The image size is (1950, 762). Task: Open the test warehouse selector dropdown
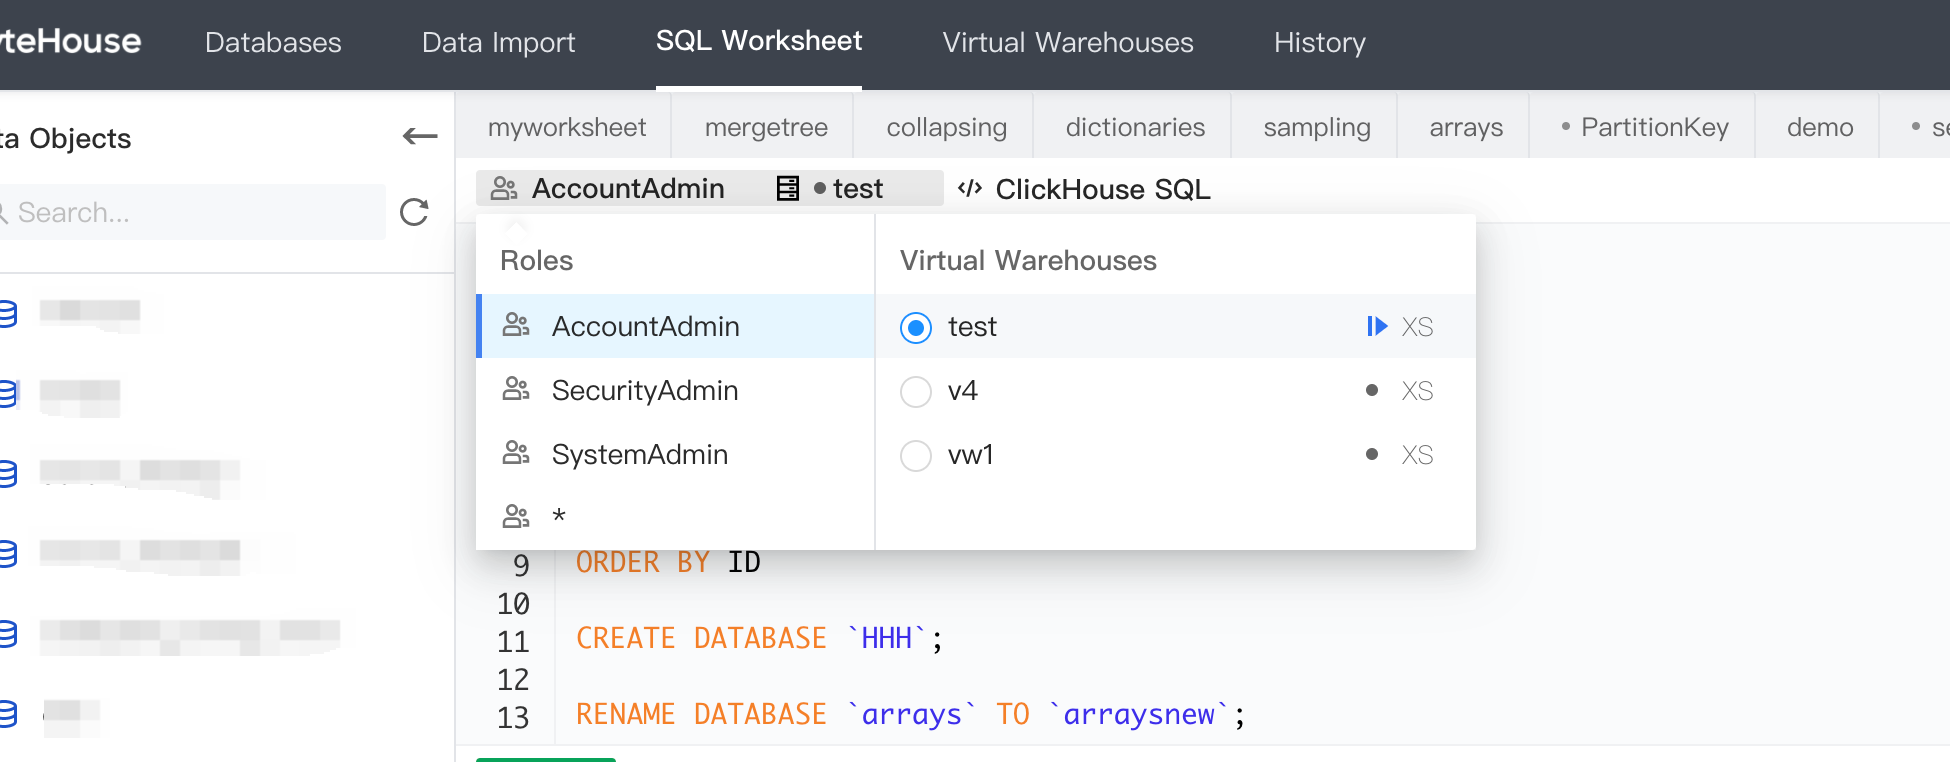click(832, 188)
